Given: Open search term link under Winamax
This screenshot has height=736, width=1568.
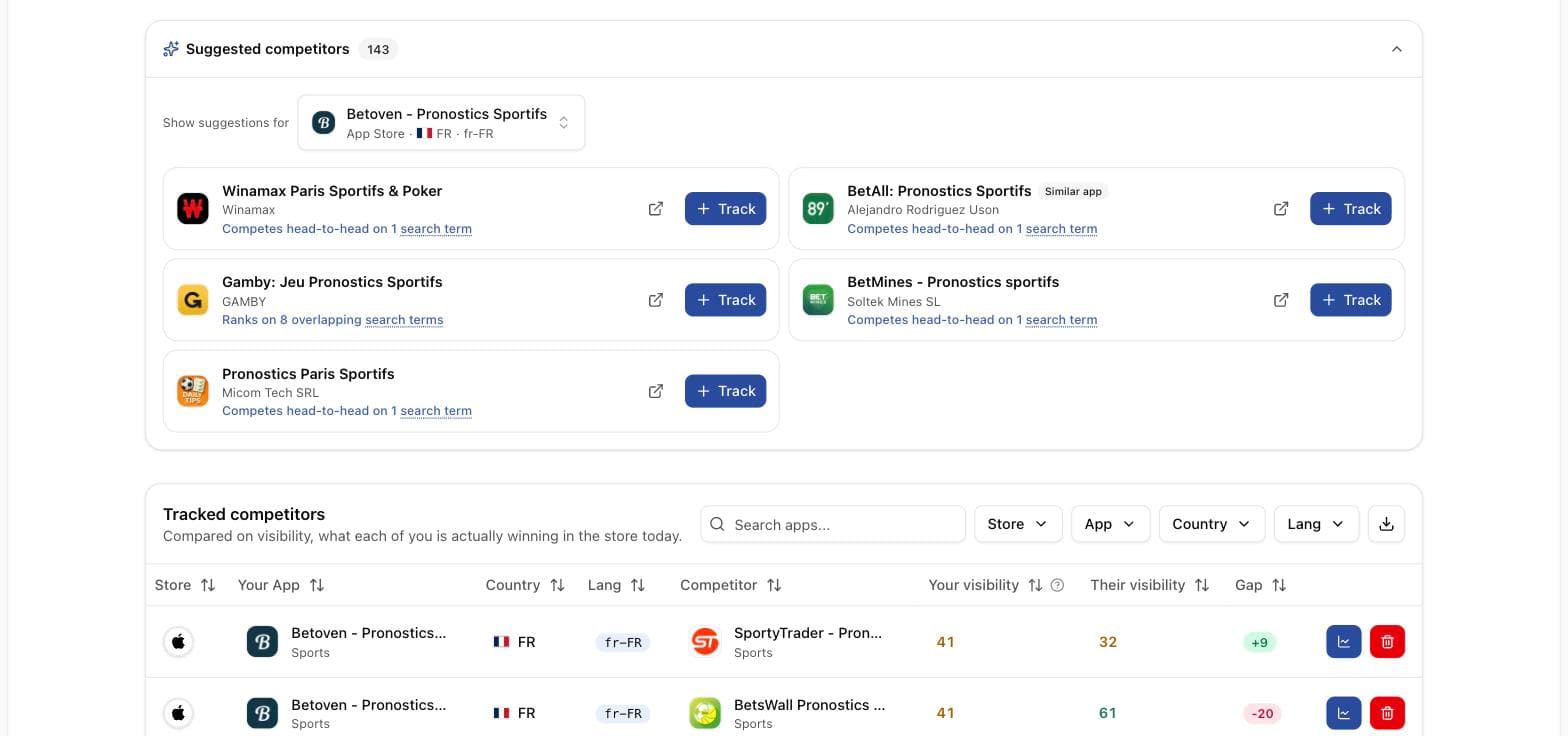Looking at the screenshot, I should pyautogui.click(x=436, y=229).
